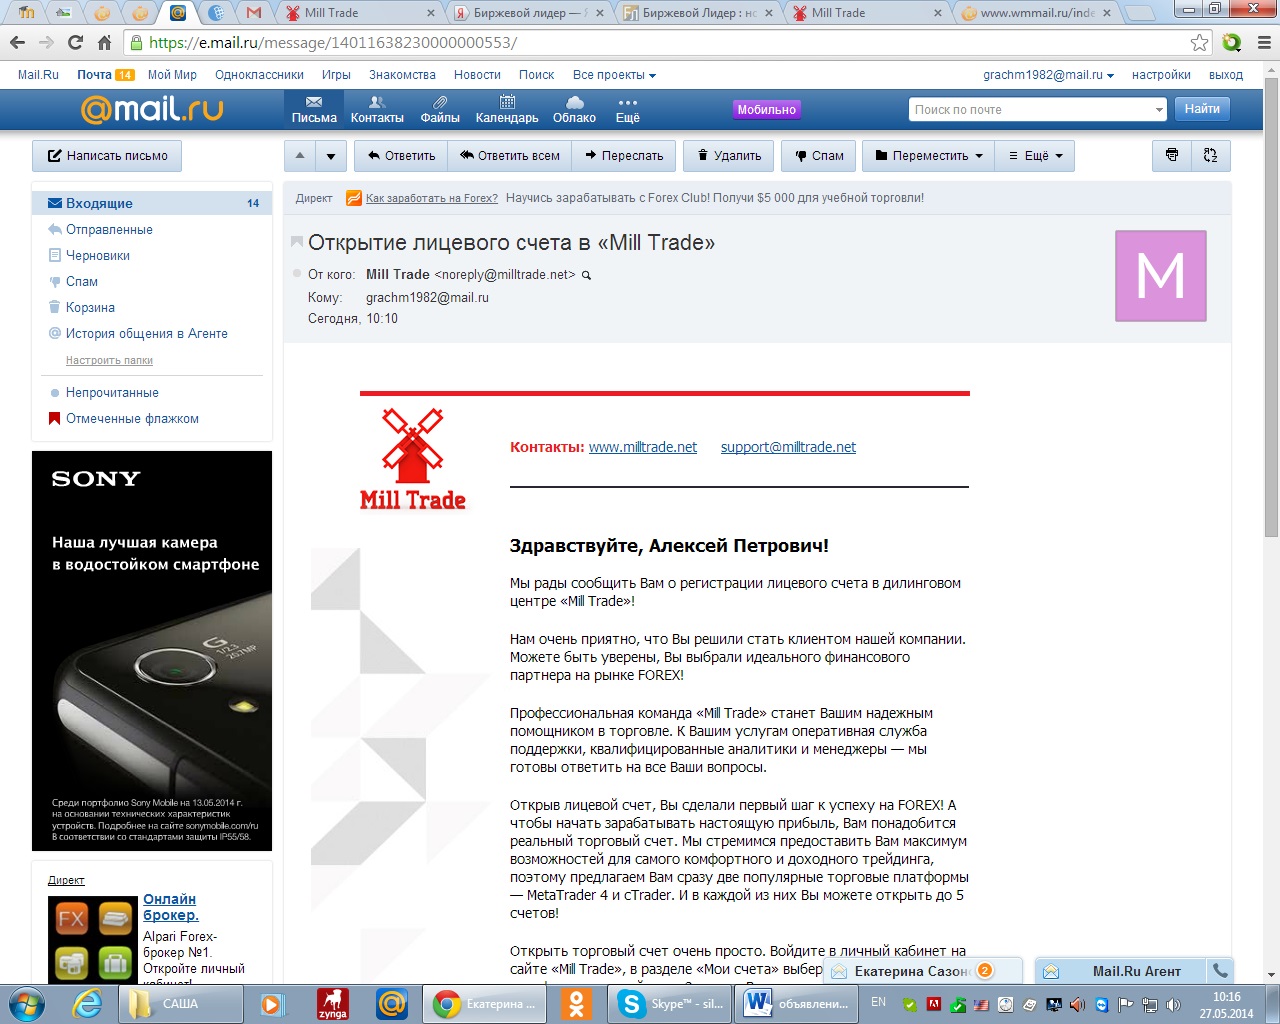1280x1024 pixels.
Task: Toggle the flag next to the message subject
Action: pos(297,242)
